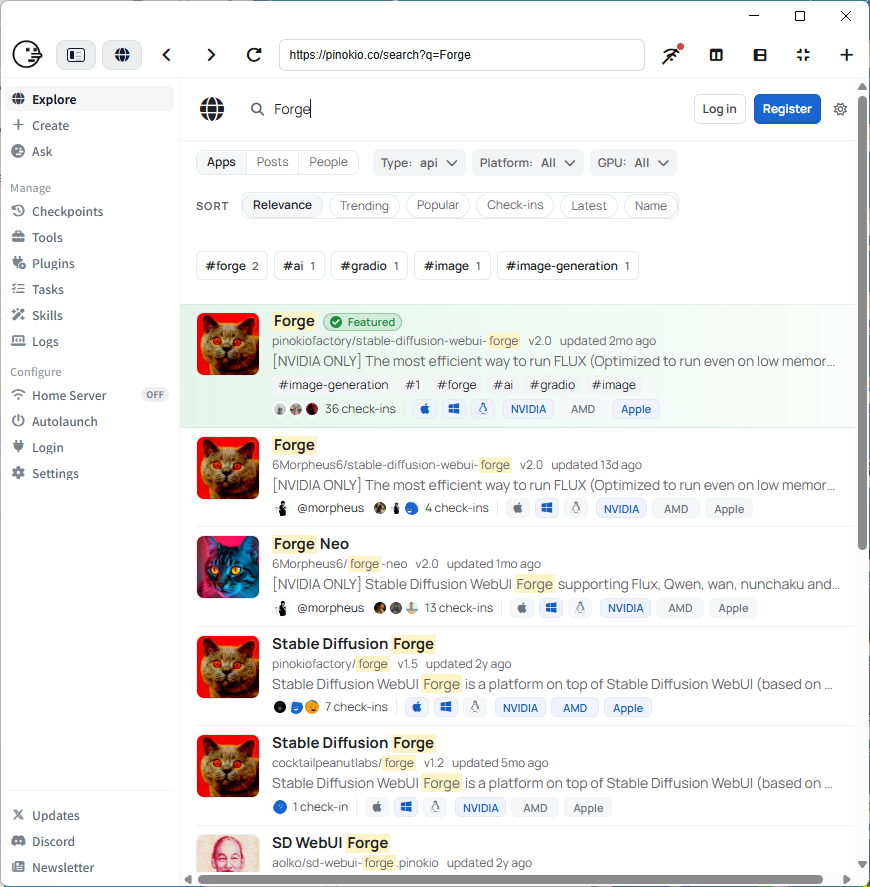Click Linux platform icon on featured Forge
This screenshot has height=887, width=870.
click(x=483, y=409)
